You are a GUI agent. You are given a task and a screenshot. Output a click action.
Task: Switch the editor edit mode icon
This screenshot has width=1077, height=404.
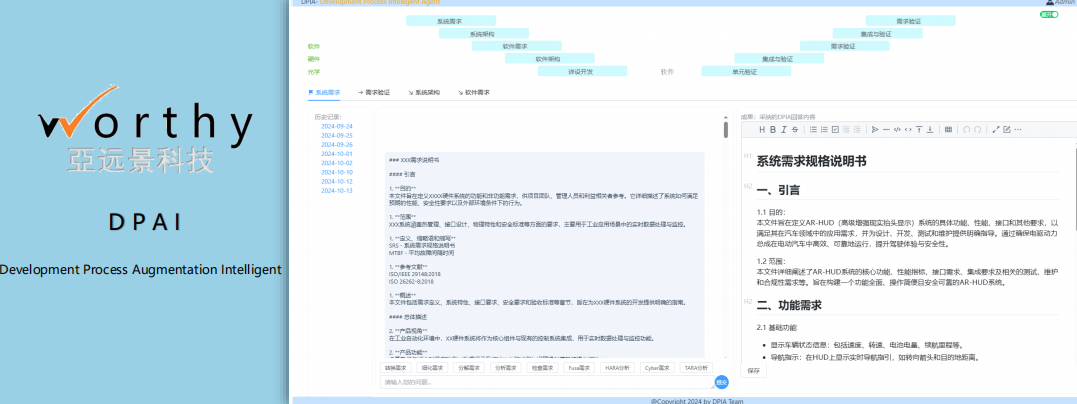1007,129
